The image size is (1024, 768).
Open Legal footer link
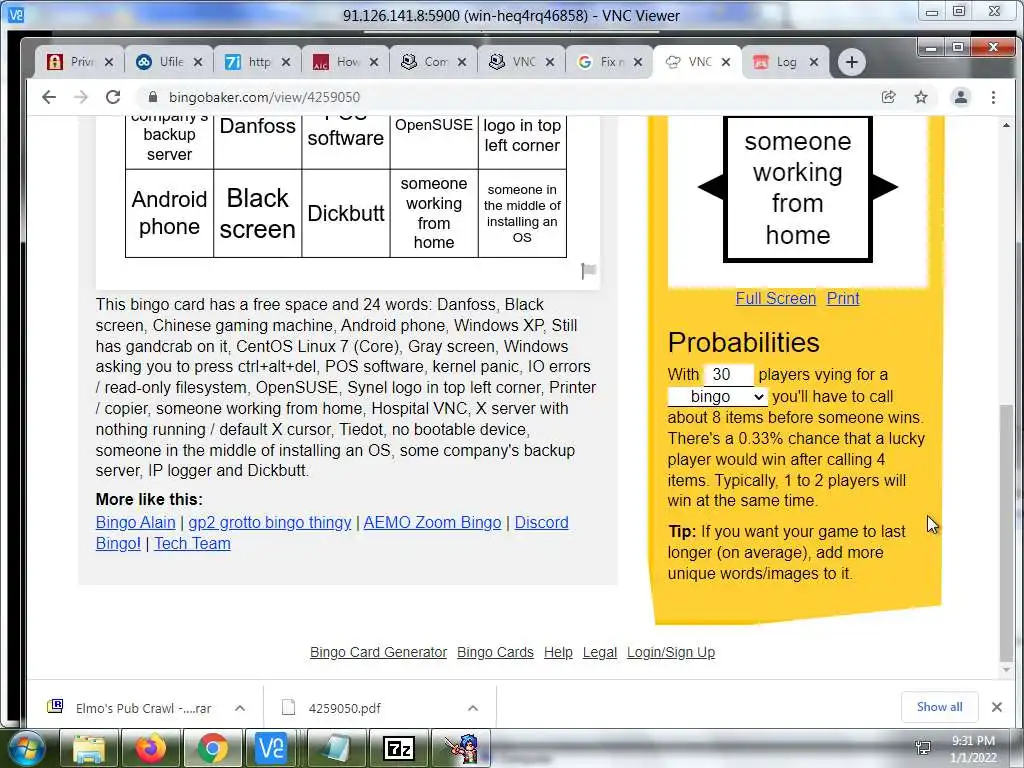tap(600, 652)
